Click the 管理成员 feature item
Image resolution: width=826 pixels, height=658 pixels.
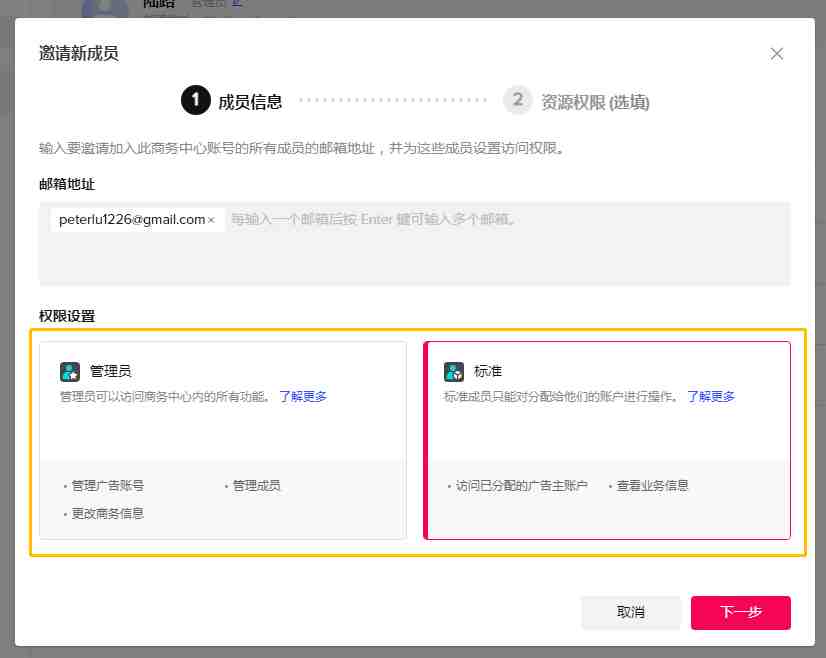click(x=256, y=486)
